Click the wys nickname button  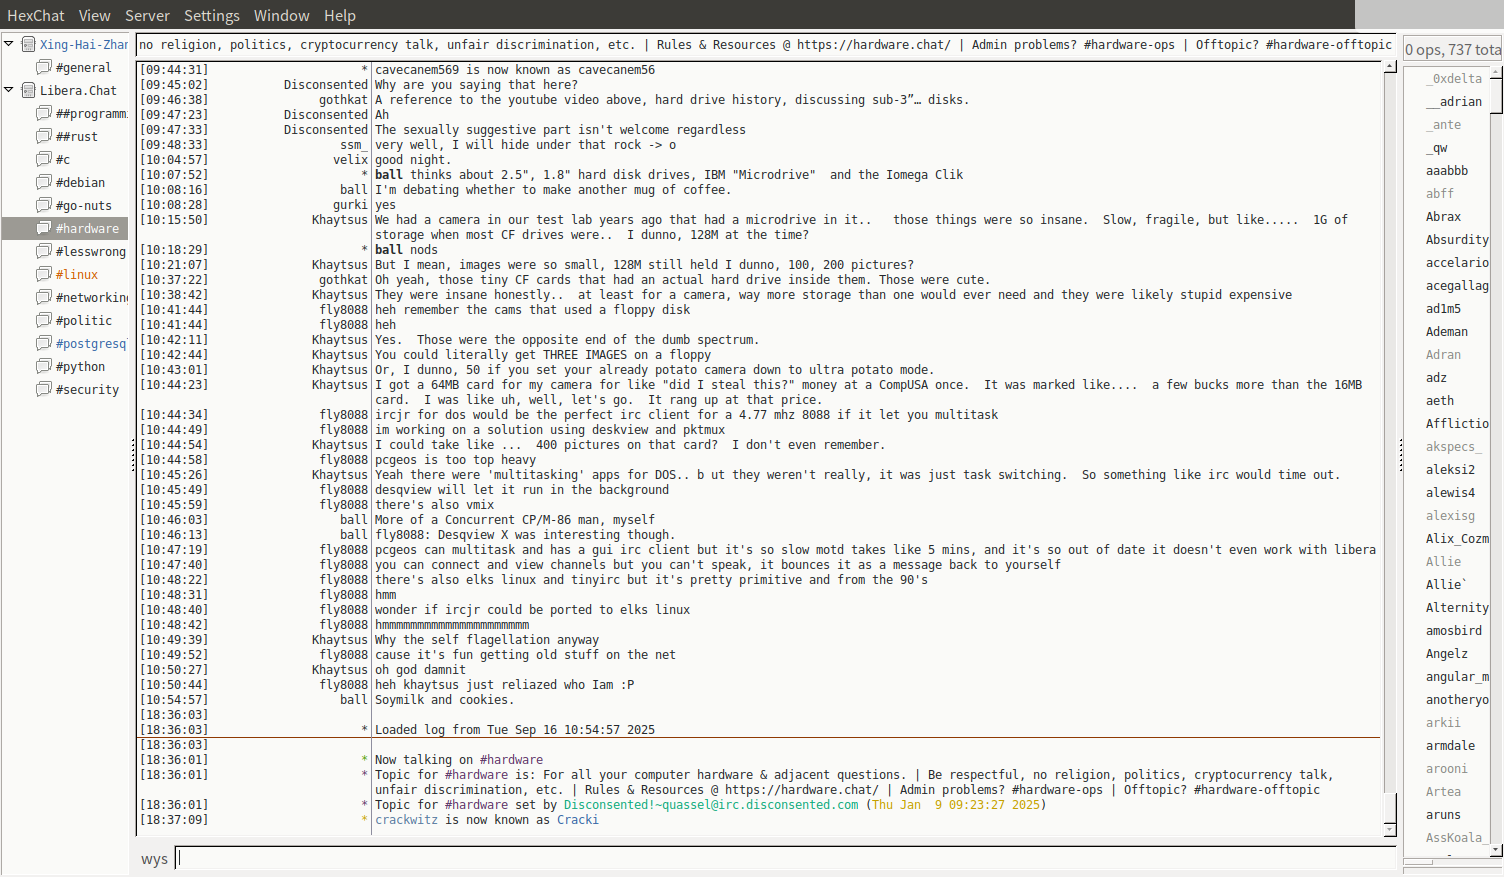coord(154,859)
